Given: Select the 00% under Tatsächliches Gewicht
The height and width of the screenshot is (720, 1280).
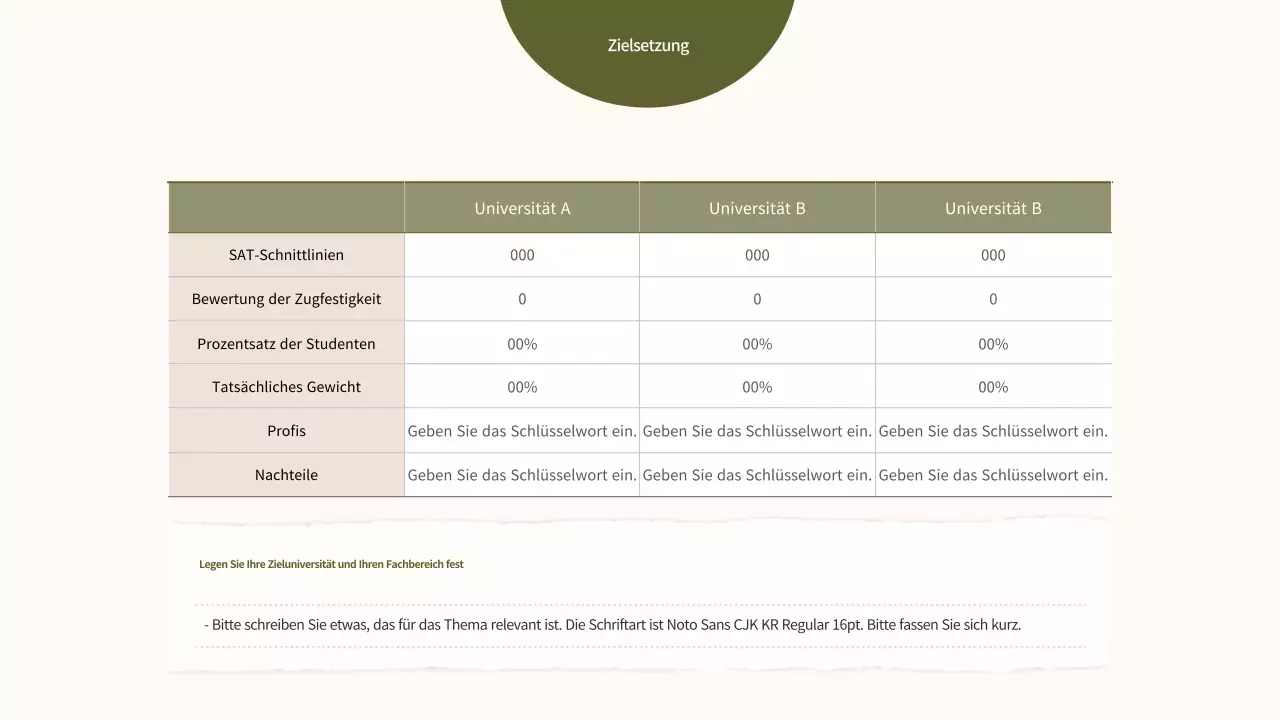Looking at the screenshot, I should pyautogui.click(x=522, y=386).
